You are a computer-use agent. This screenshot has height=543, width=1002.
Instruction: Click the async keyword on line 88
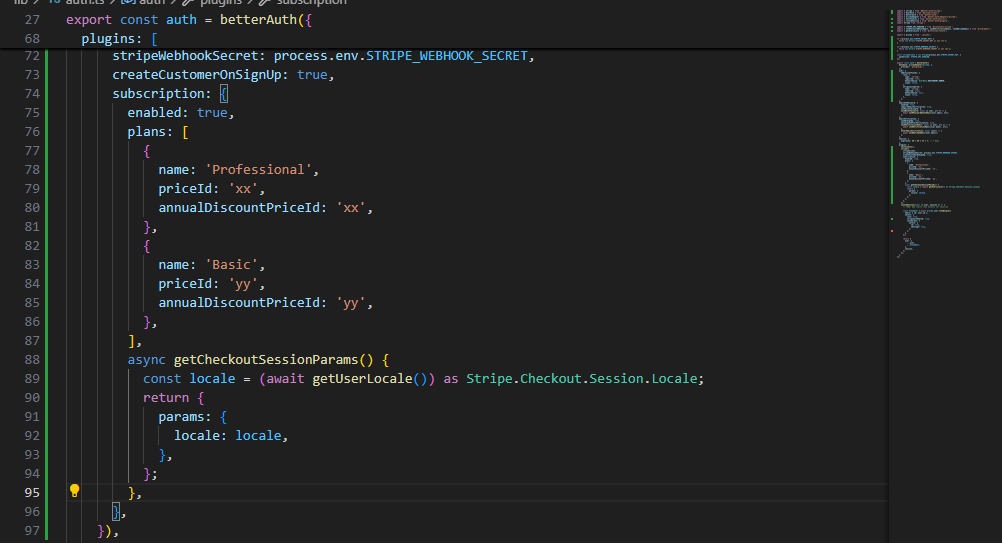click(x=146, y=360)
